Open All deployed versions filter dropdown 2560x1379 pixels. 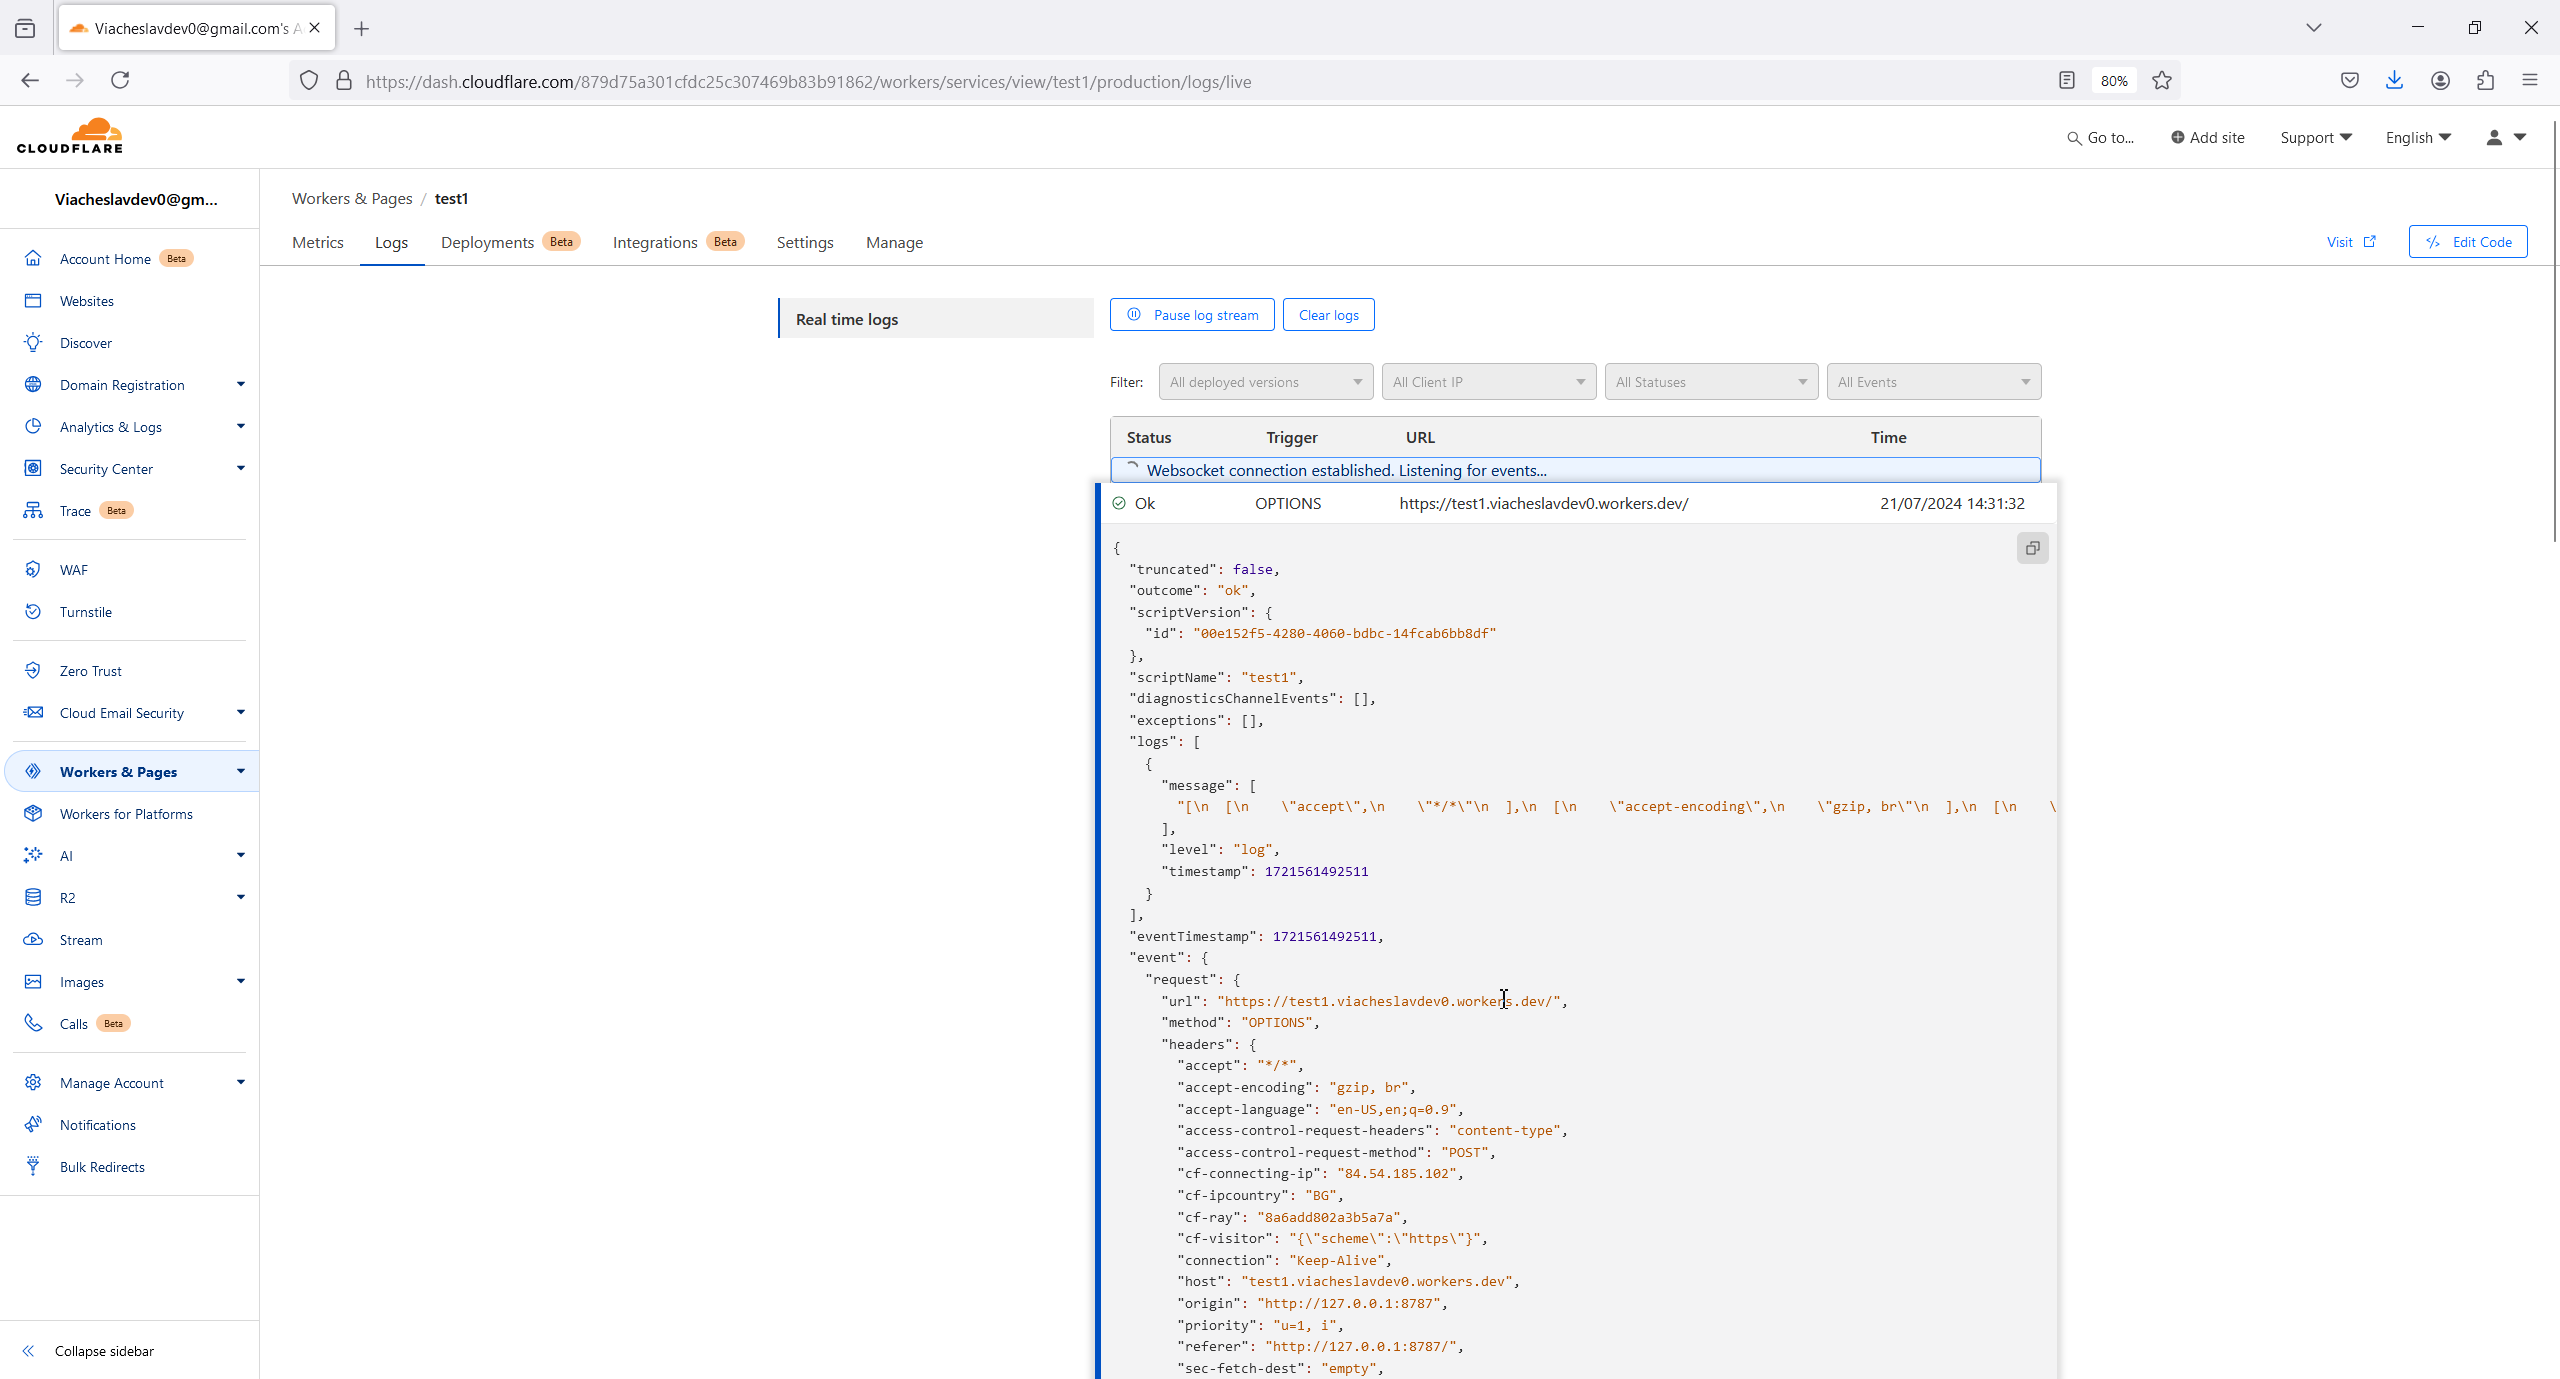click(1265, 382)
